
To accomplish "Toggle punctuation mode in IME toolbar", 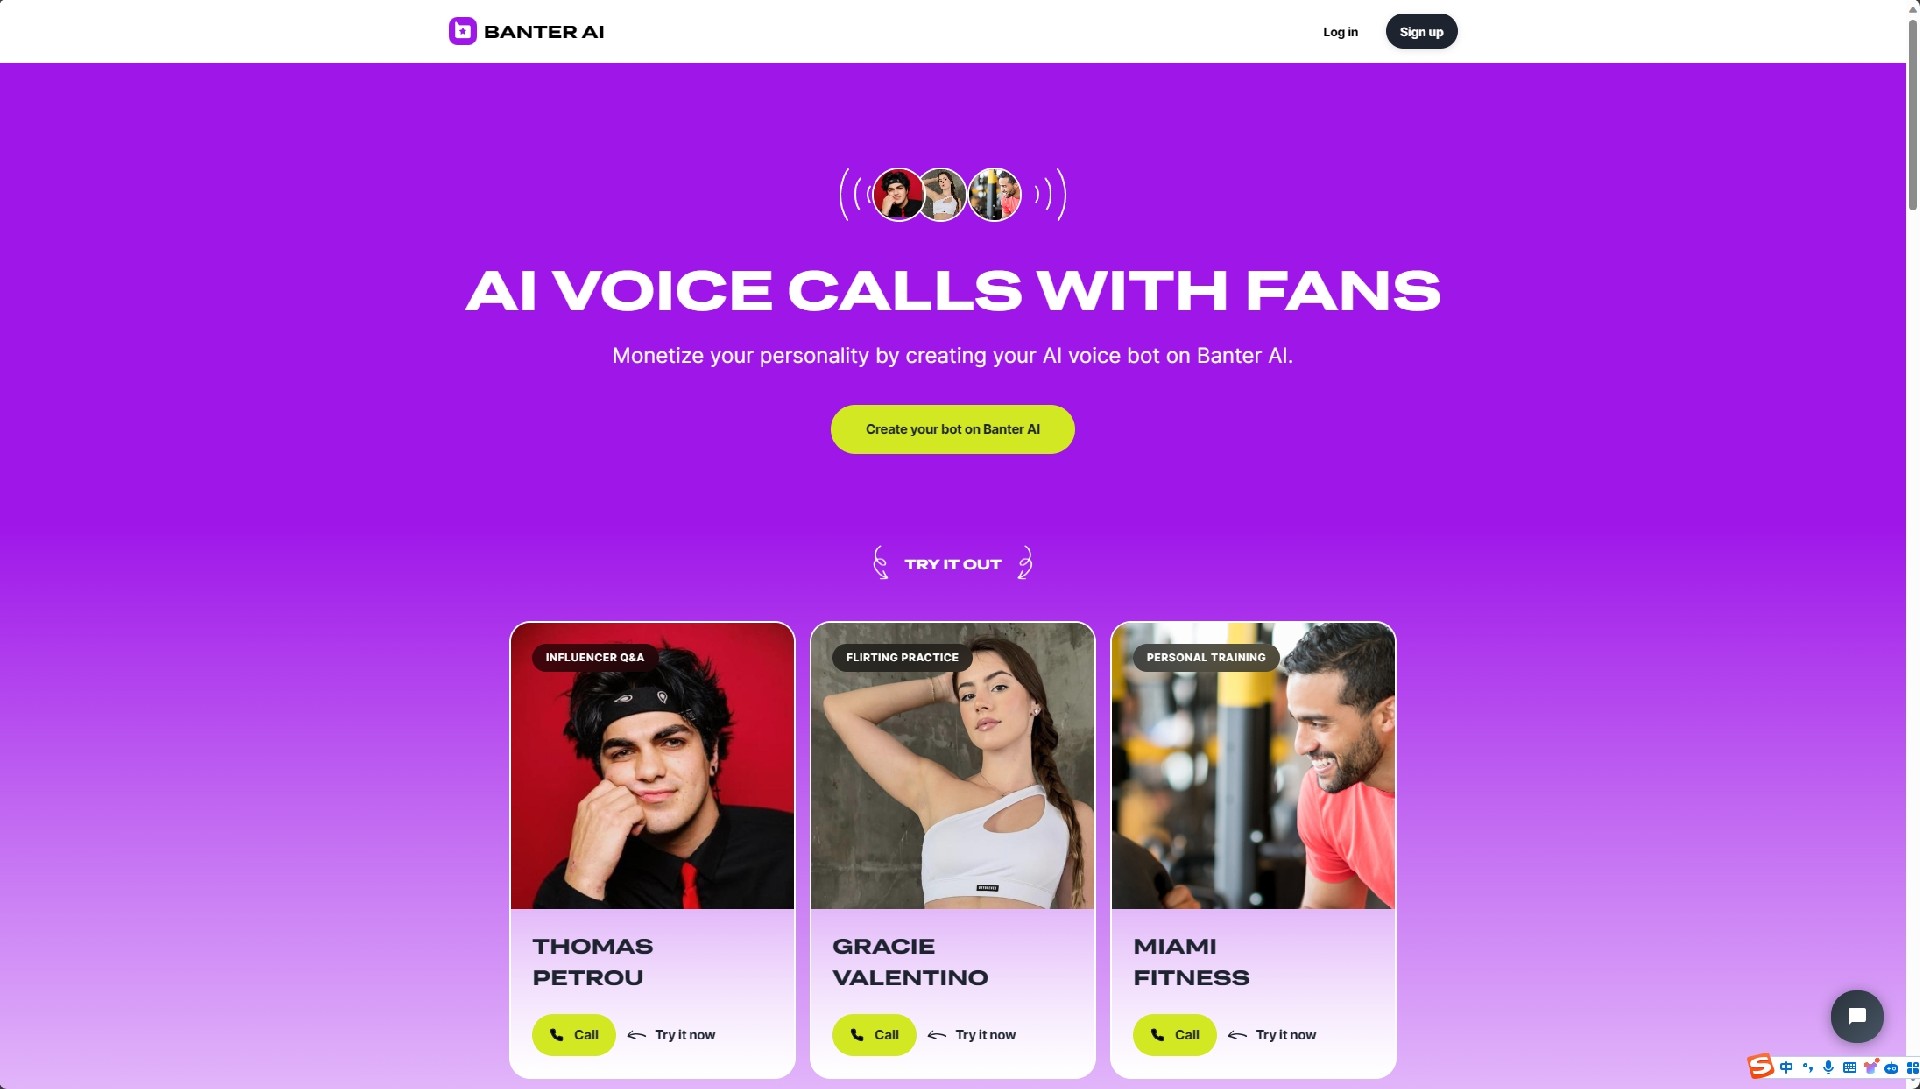I will pos(1807,1067).
